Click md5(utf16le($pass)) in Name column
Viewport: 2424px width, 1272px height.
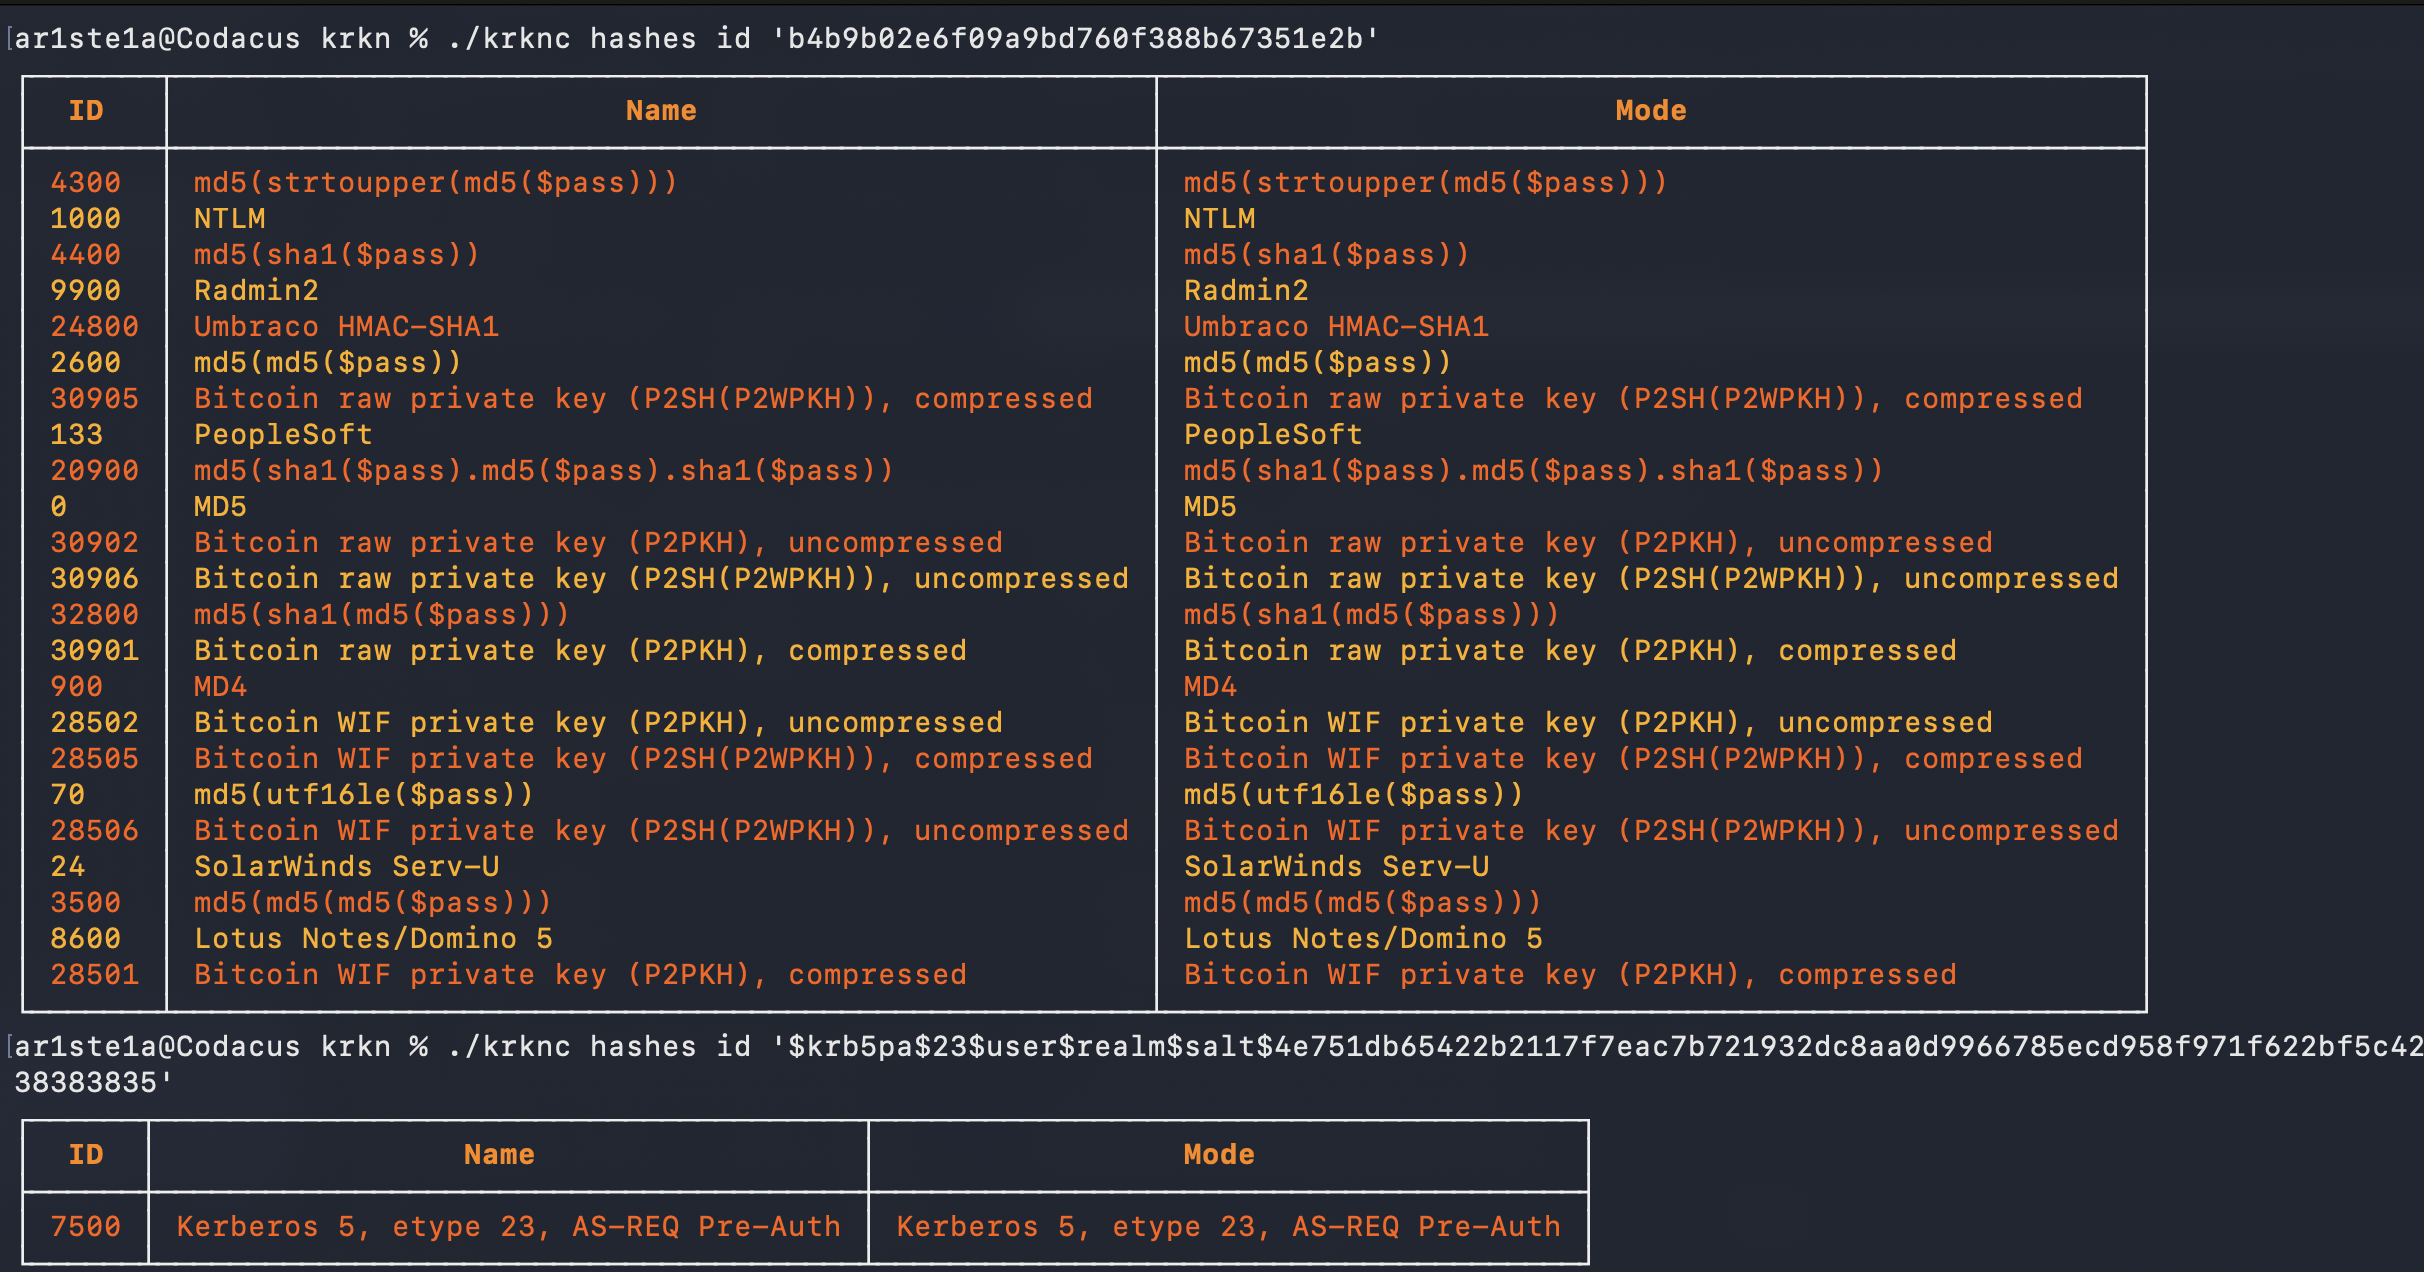click(364, 795)
